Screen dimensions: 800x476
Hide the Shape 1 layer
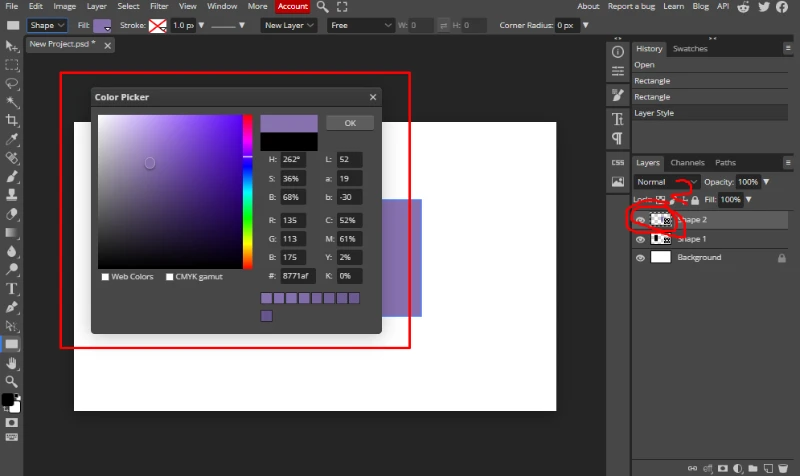coord(640,239)
